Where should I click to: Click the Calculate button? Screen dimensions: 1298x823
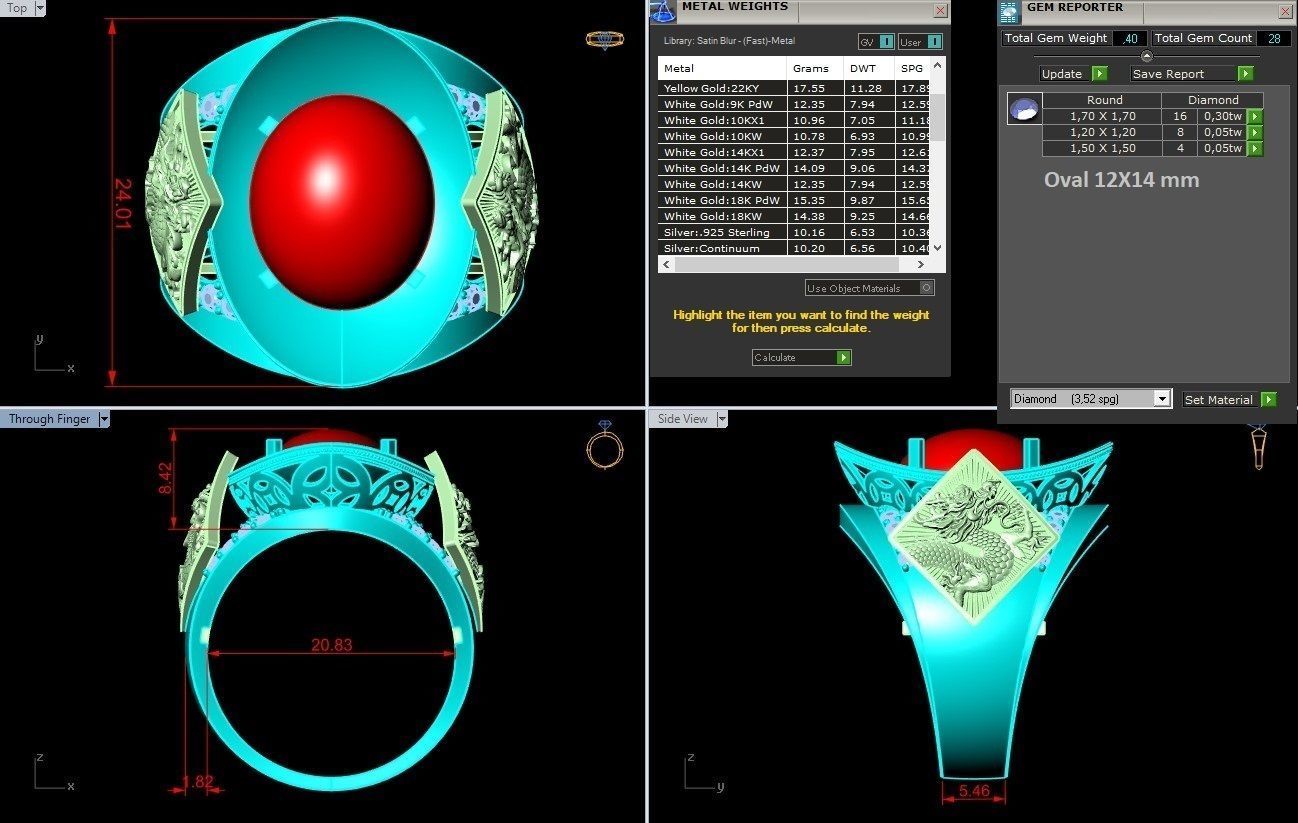pyautogui.click(x=795, y=357)
